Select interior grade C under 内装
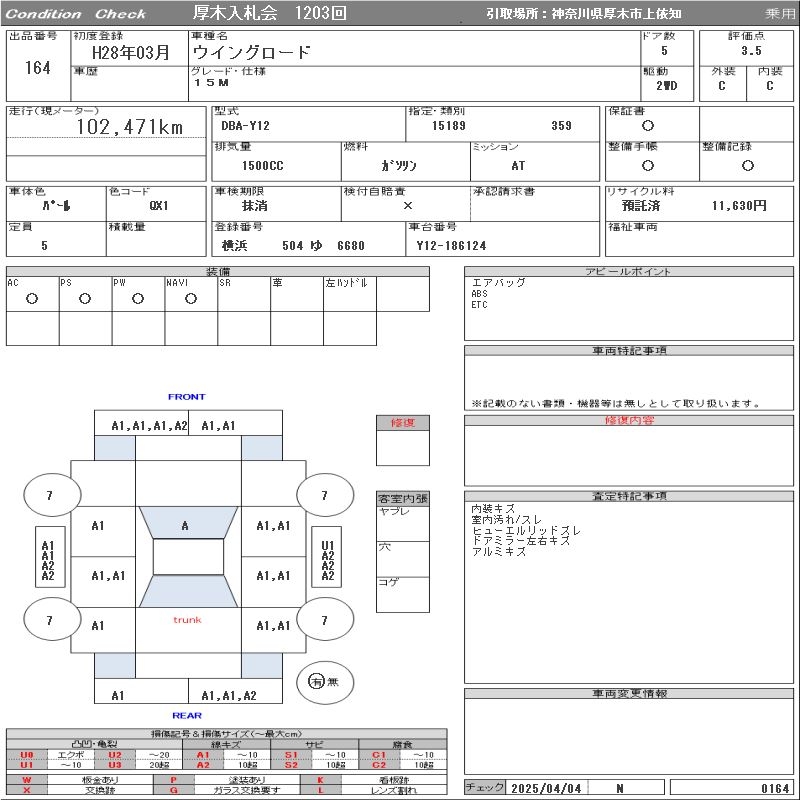 coord(769,86)
